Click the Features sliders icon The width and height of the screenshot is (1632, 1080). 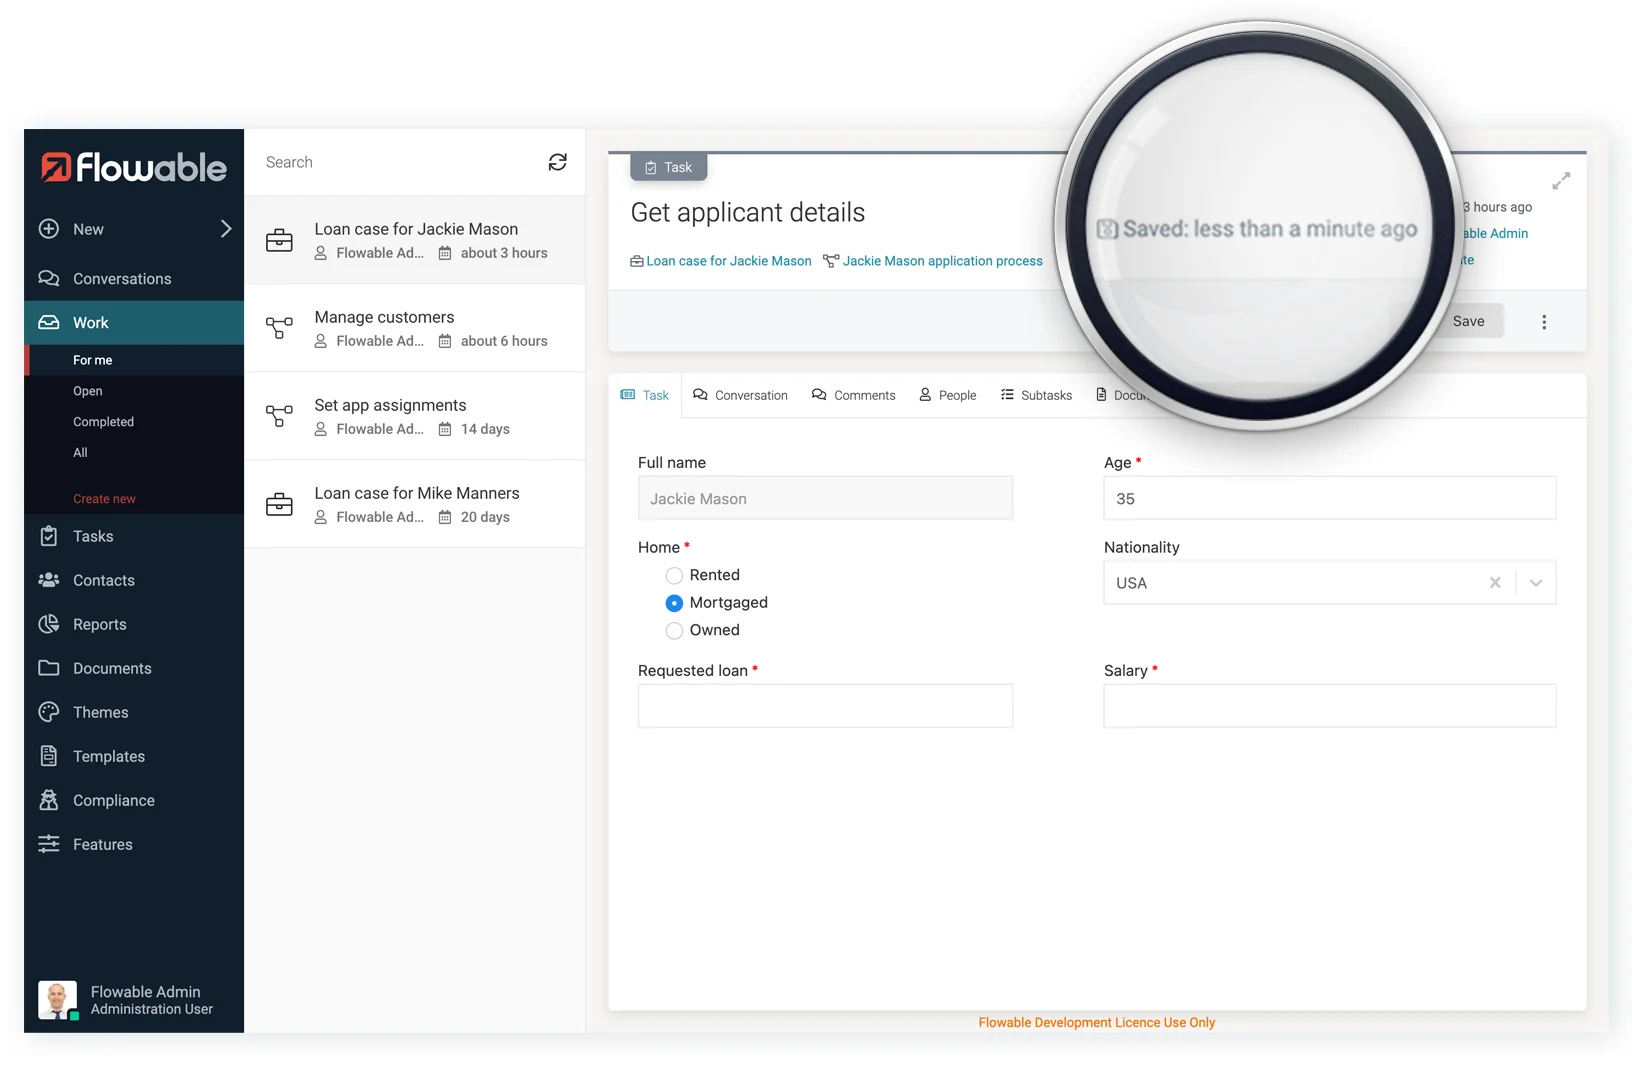(48, 844)
